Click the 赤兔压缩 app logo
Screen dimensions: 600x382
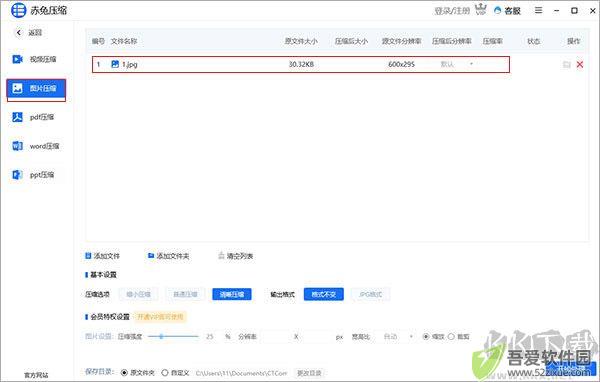click(18, 10)
